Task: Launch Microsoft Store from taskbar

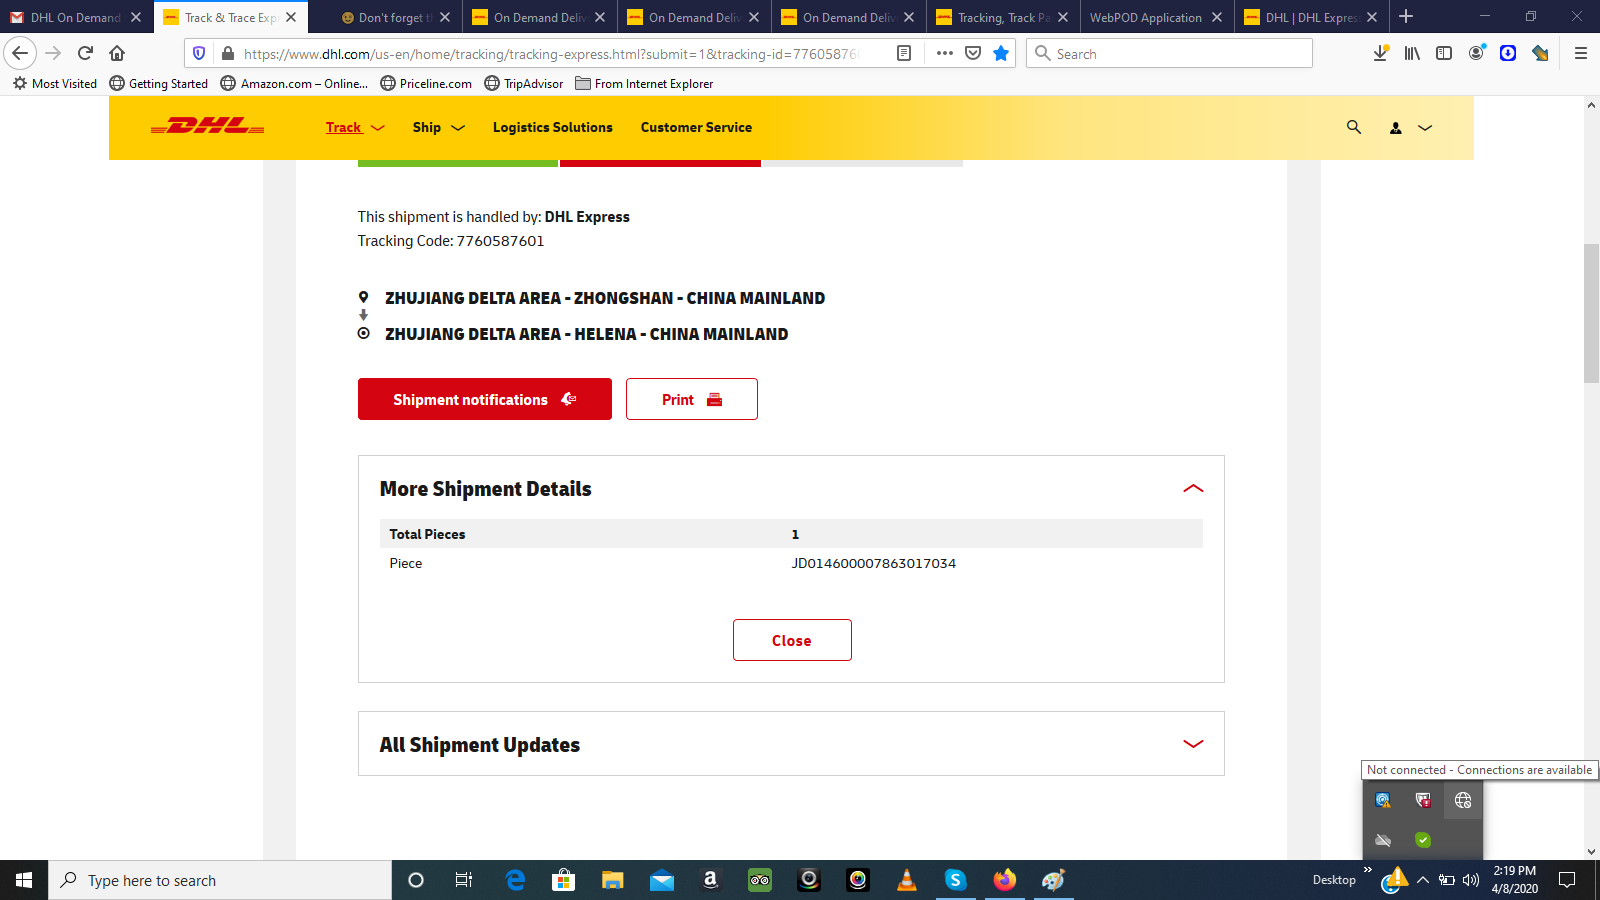Action: pos(564,880)
